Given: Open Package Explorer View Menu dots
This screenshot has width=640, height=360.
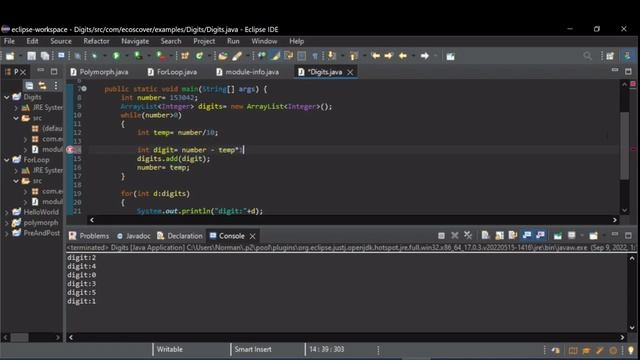Looking at the screenshot, I should click(56, 85).
